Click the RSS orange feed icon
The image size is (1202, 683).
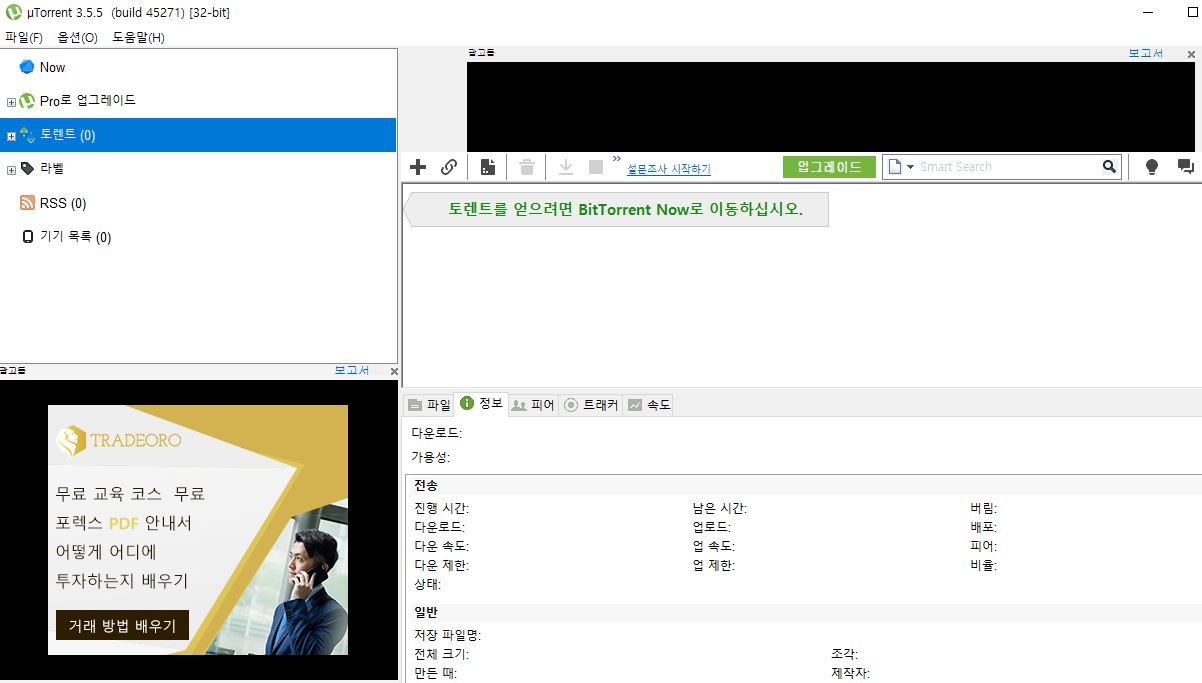pos(27,203)
